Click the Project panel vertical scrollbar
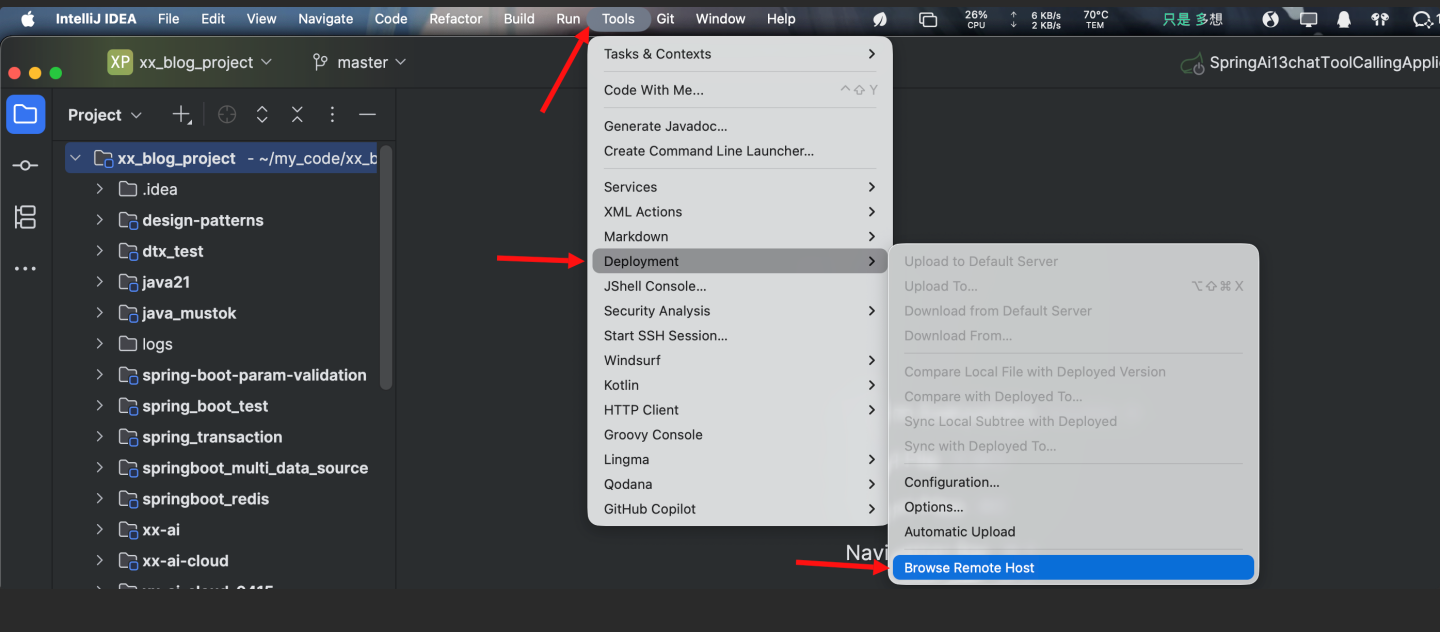This screenshot has height=632, width=1440. click(386, 270)
